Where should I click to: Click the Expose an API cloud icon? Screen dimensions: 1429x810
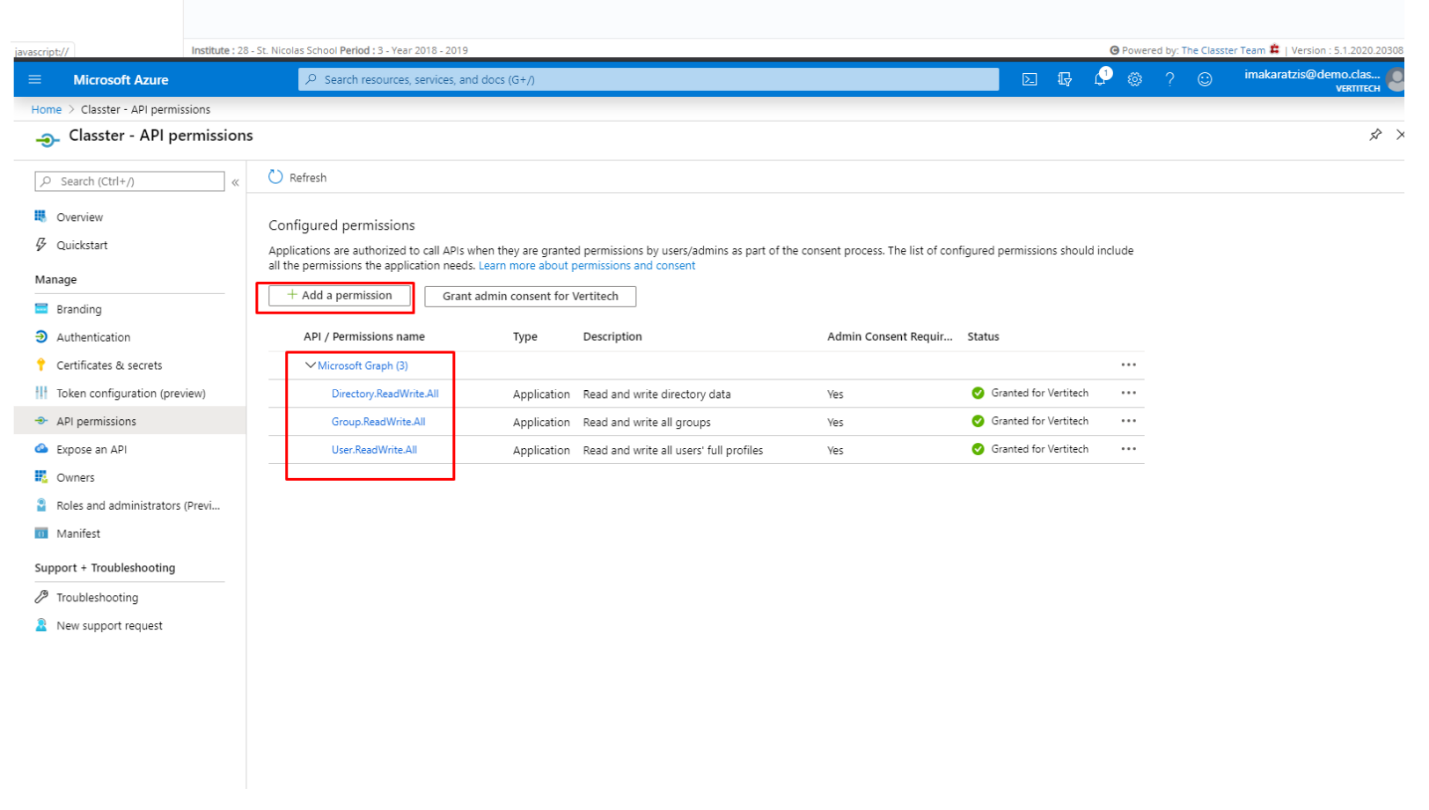(41, 449)
